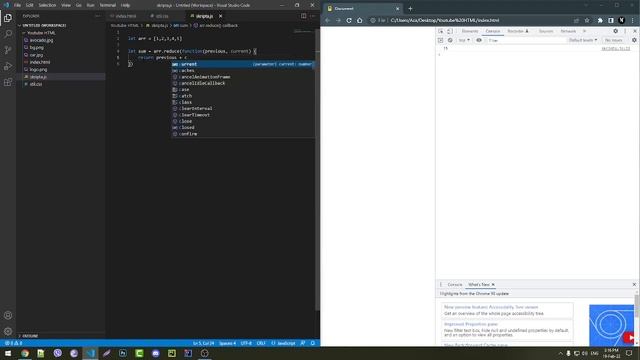640x360 pixels.
Task: Split the VS Code editor right
Action: click(303, 16)
